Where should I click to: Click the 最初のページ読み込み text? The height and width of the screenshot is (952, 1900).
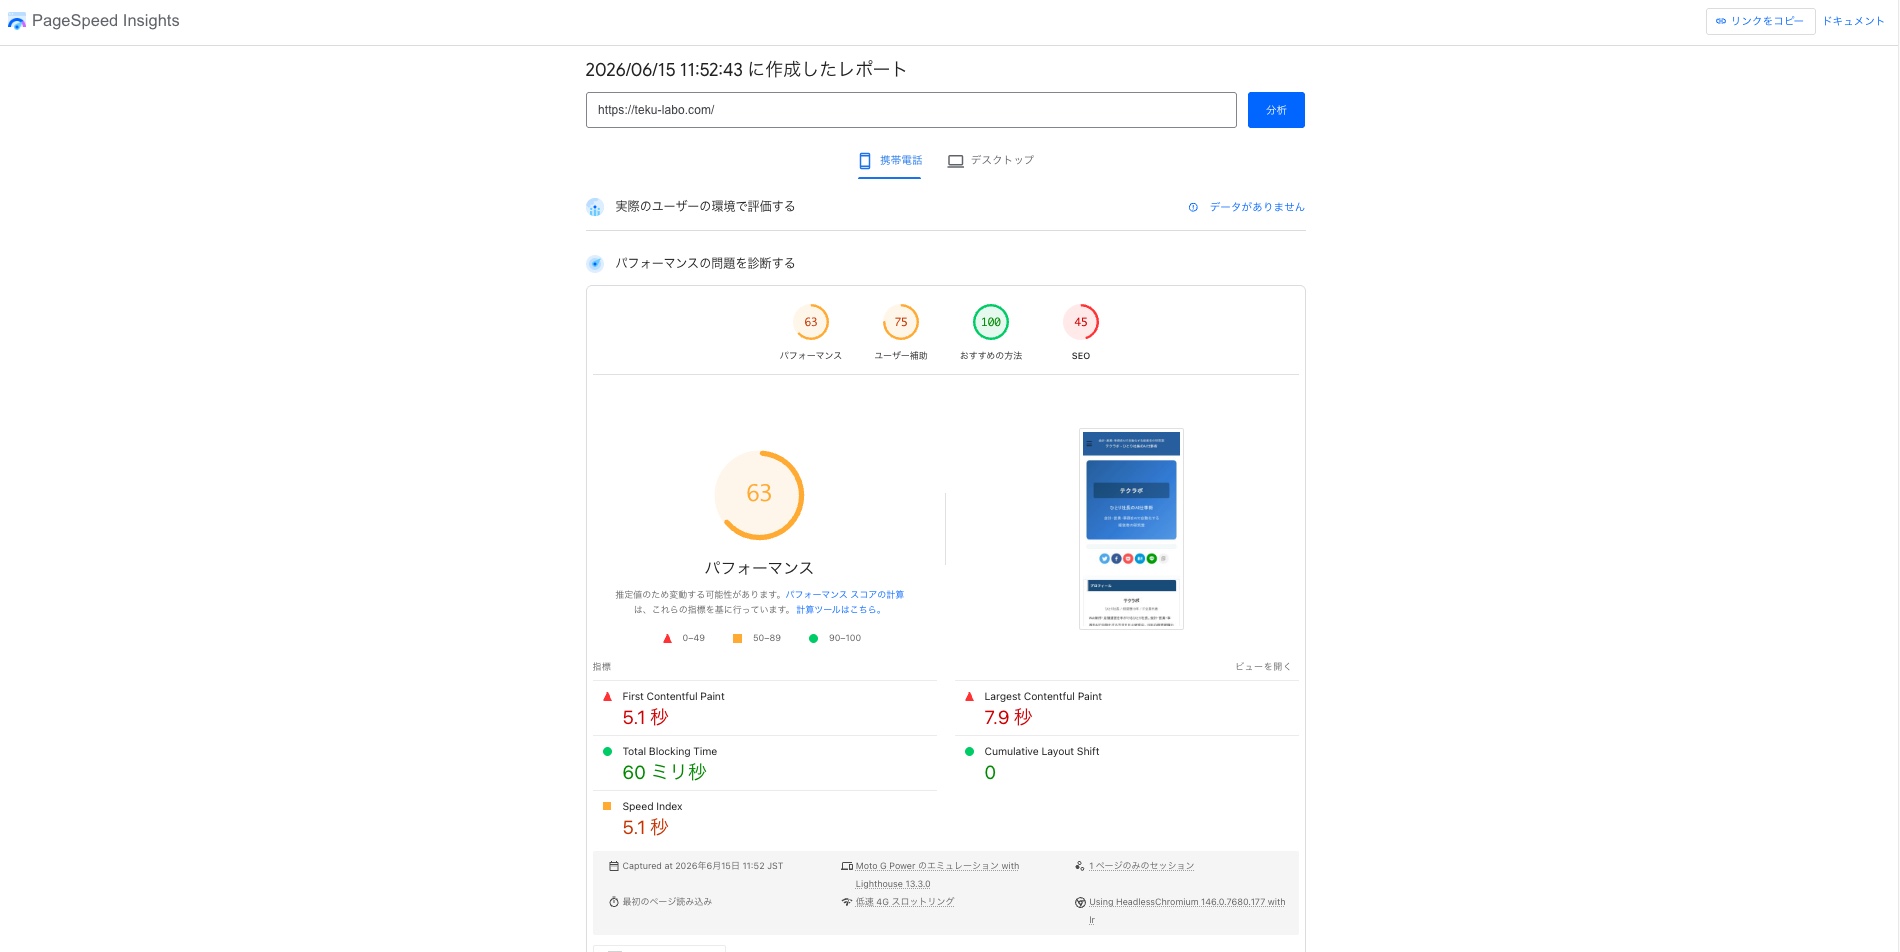pyautogui.click(x=667, y=902)
